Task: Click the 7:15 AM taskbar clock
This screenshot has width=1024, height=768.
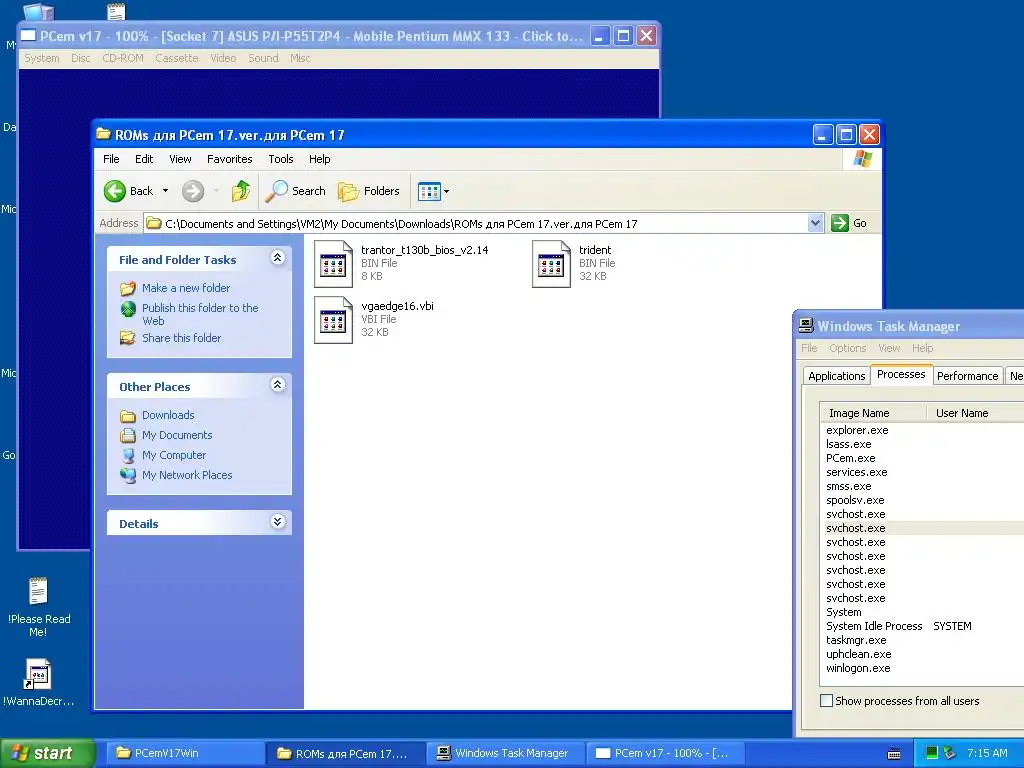Action: (x=987, y=753)
